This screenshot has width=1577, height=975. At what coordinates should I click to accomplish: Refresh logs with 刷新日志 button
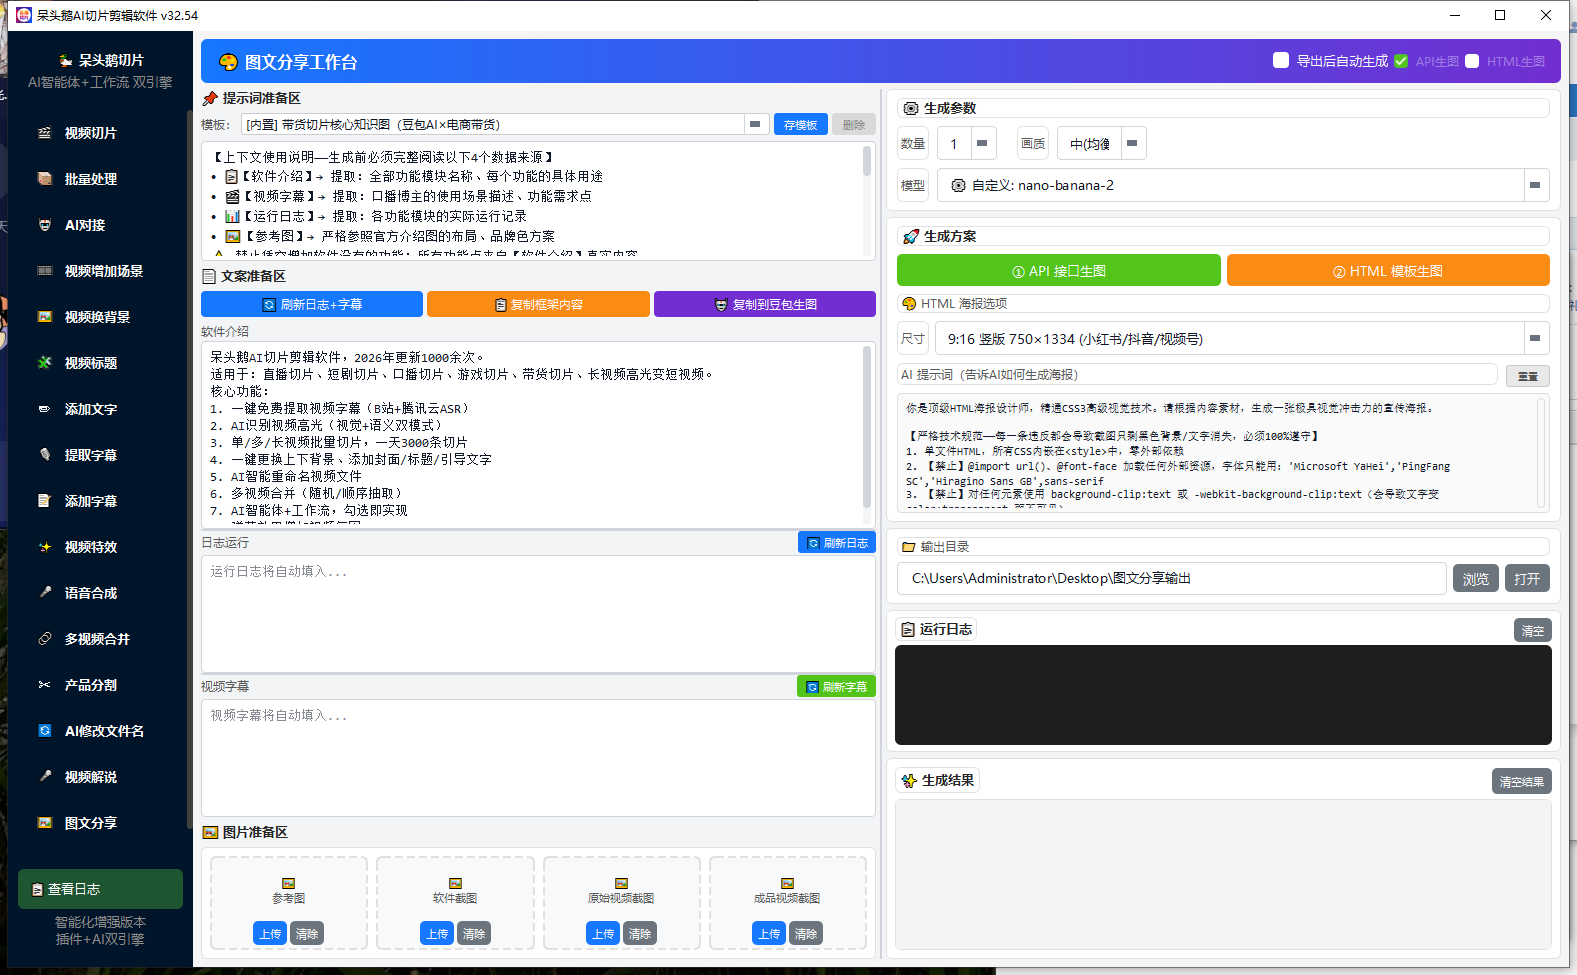pyautogui.click(x=837, y=543)
